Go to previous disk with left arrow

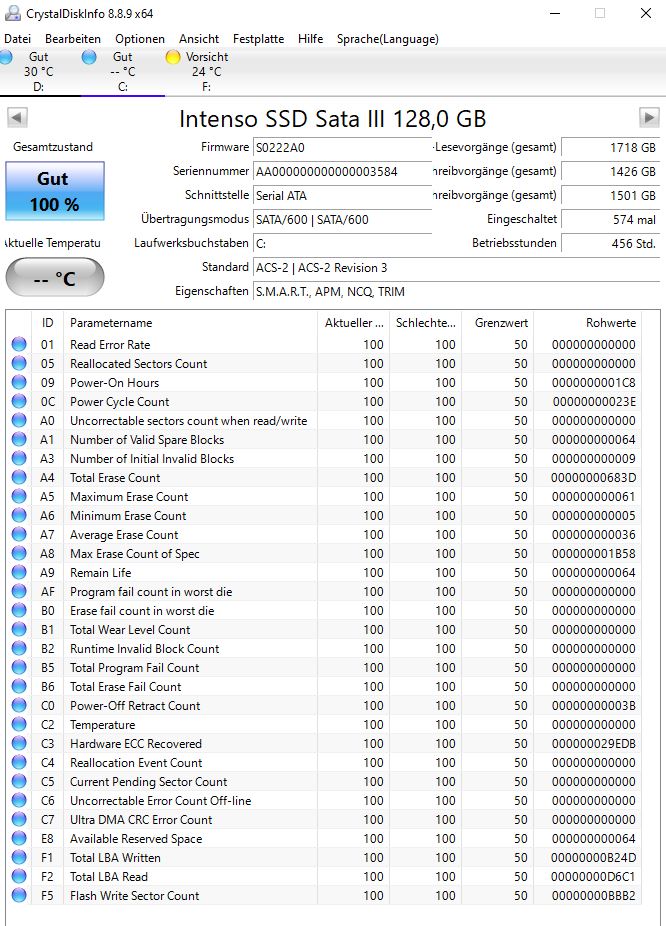[x=17, y=118]
